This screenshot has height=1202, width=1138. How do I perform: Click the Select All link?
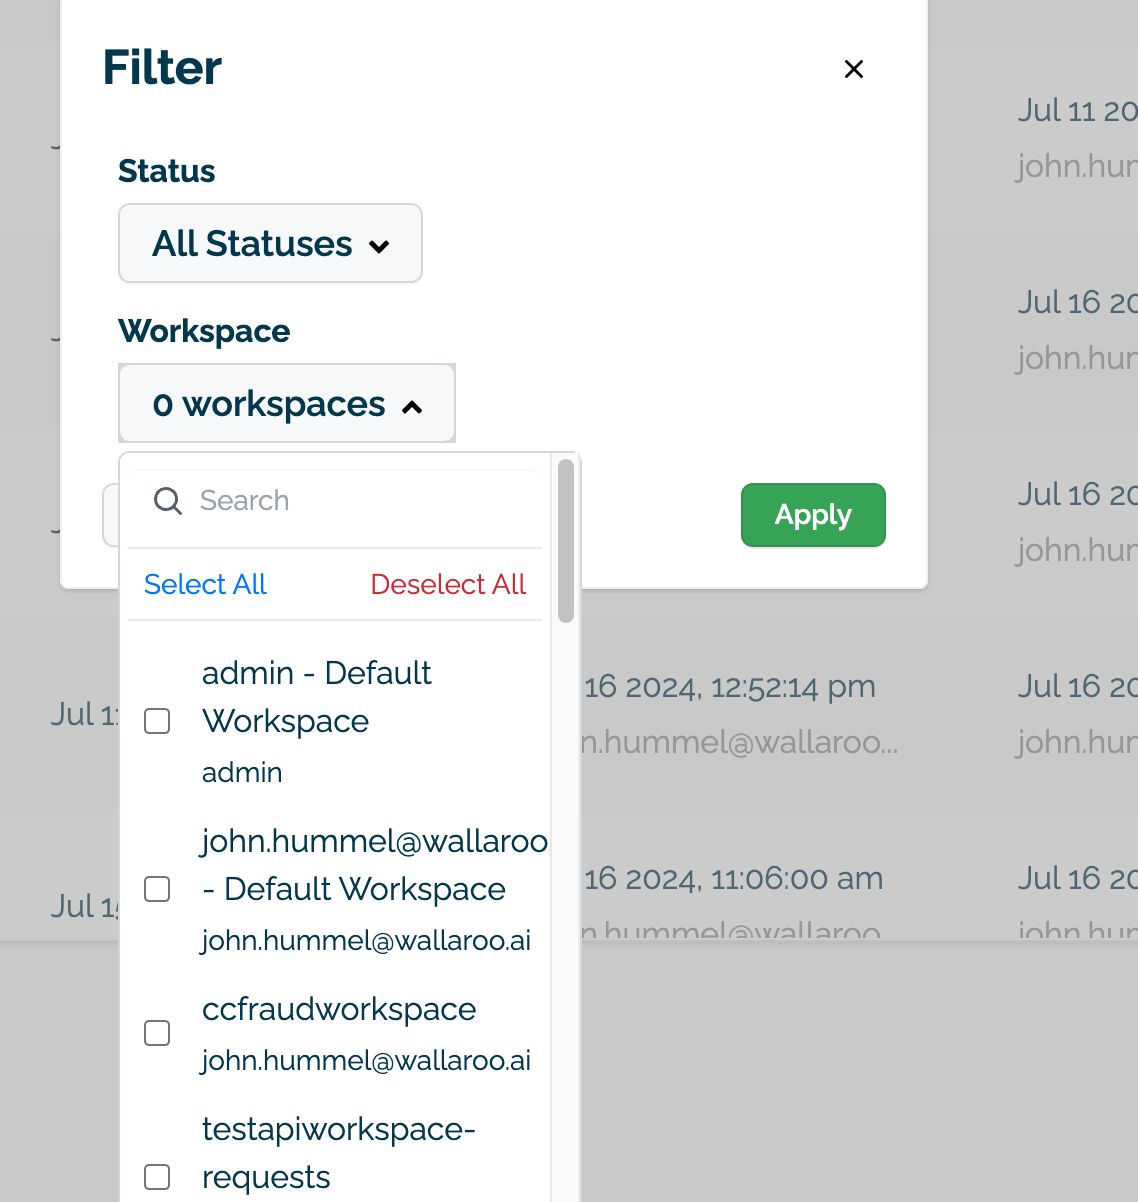point(205,585)
